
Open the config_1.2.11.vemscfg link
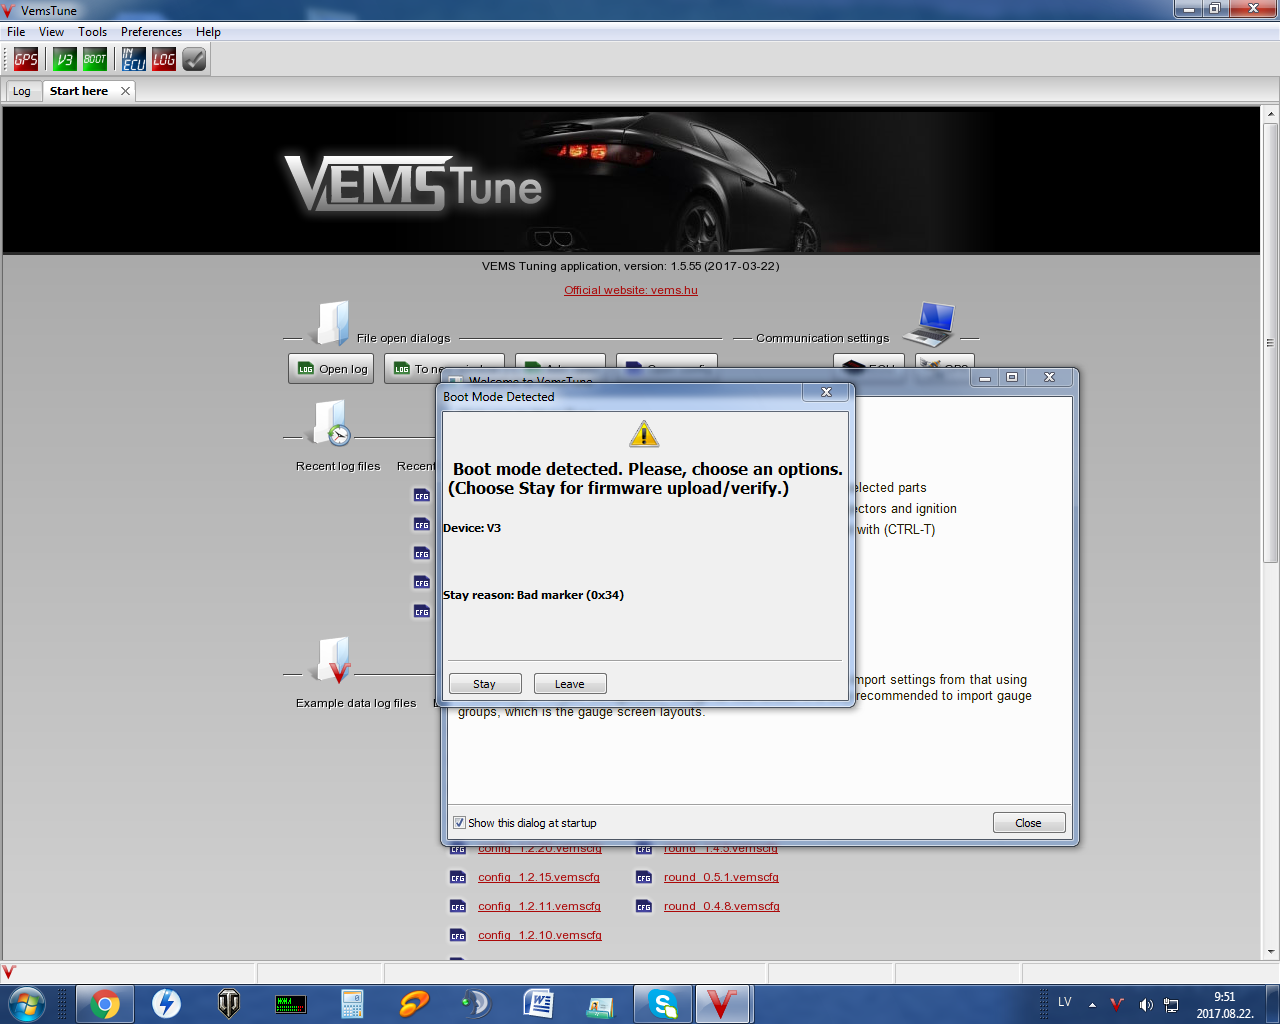click(539, 906)
